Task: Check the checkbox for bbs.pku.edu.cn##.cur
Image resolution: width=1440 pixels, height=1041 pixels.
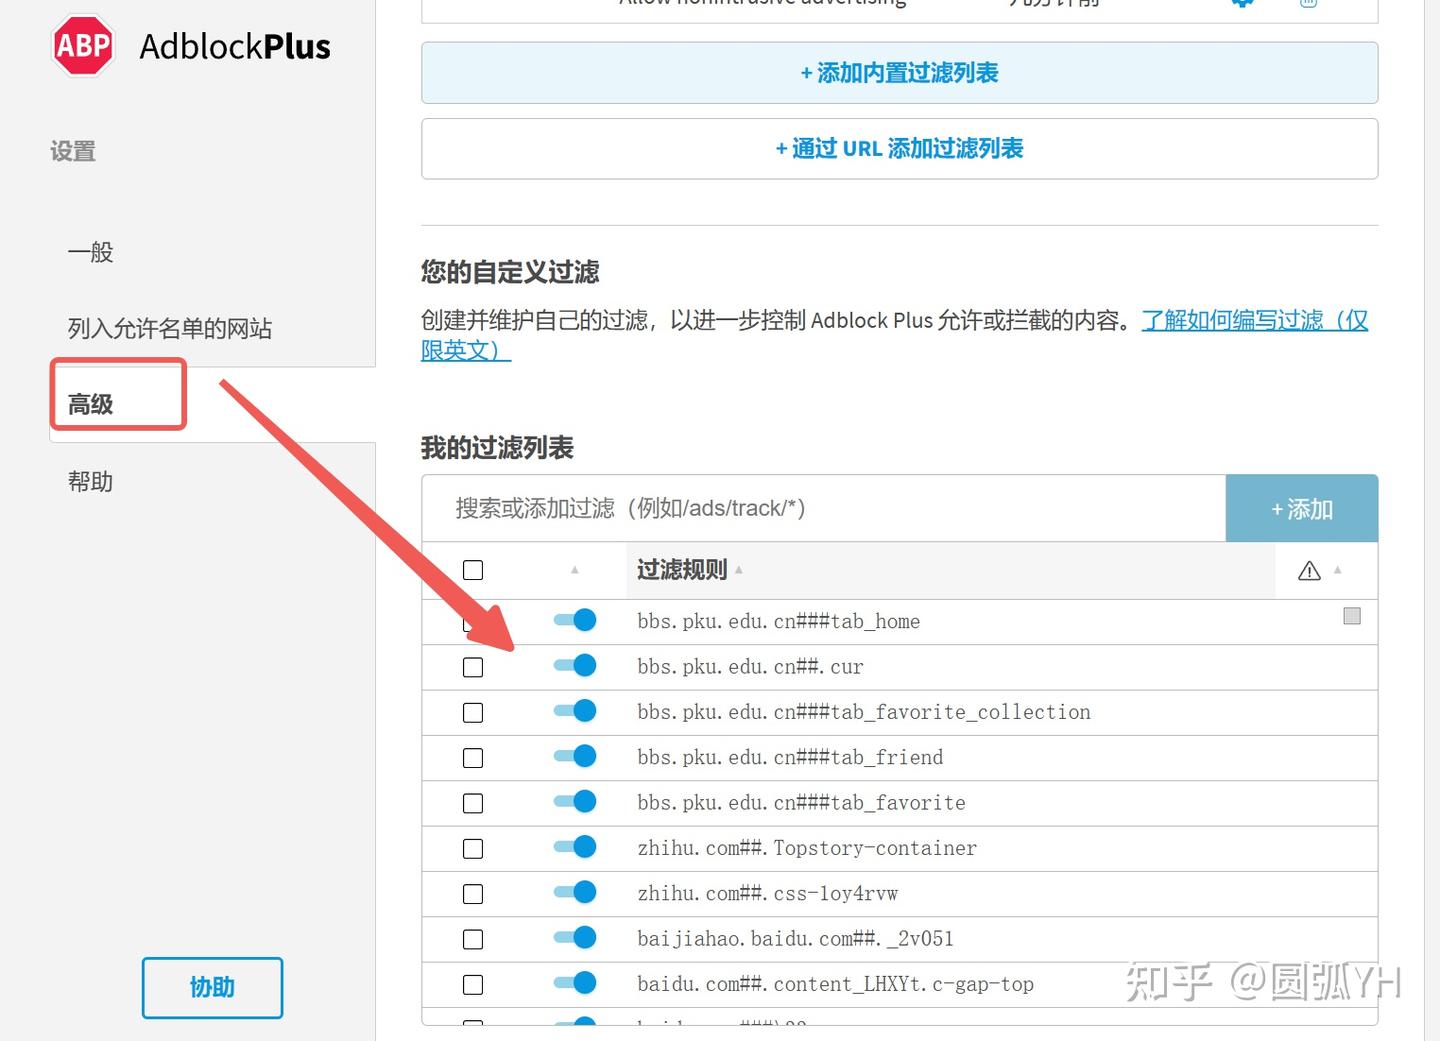Action: click(x=472, y=666)
